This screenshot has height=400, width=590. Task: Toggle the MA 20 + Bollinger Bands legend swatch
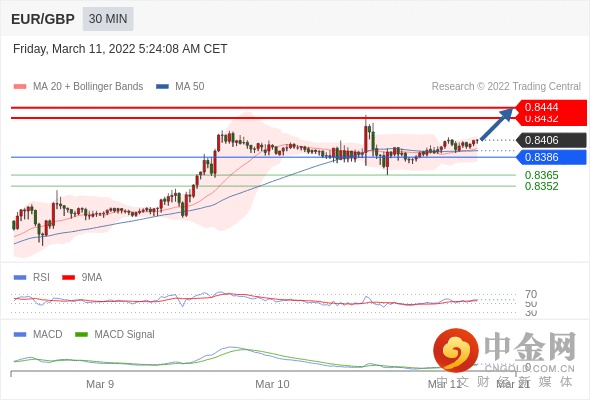(20, 87)
